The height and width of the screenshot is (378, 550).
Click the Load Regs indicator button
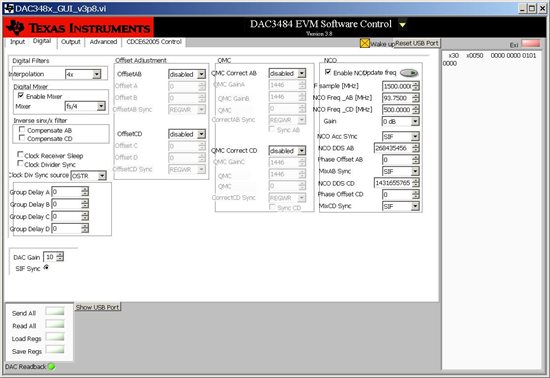55,337
